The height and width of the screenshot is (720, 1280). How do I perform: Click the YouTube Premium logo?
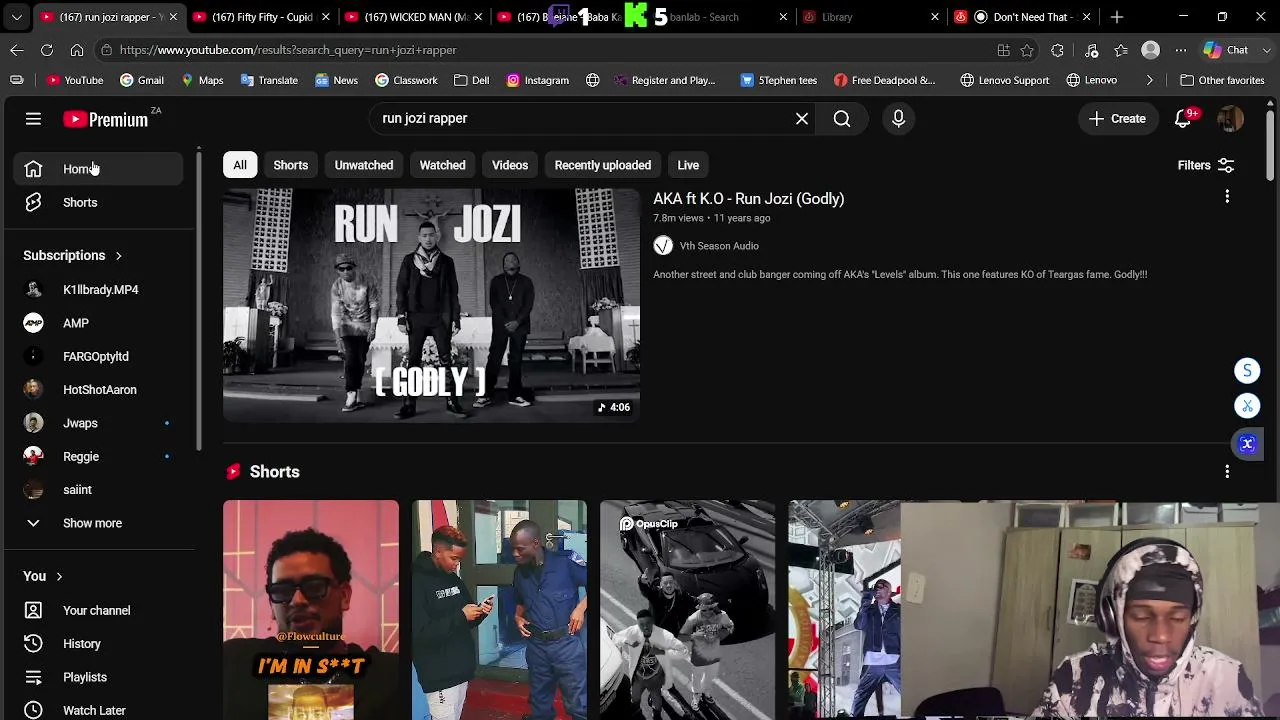[x=105, y=119]
